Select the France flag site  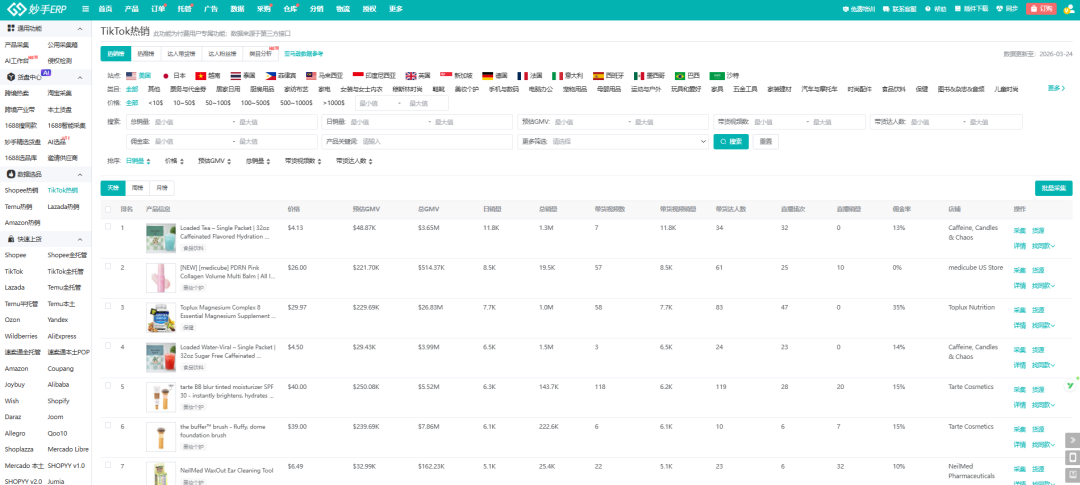coord(522,76)
